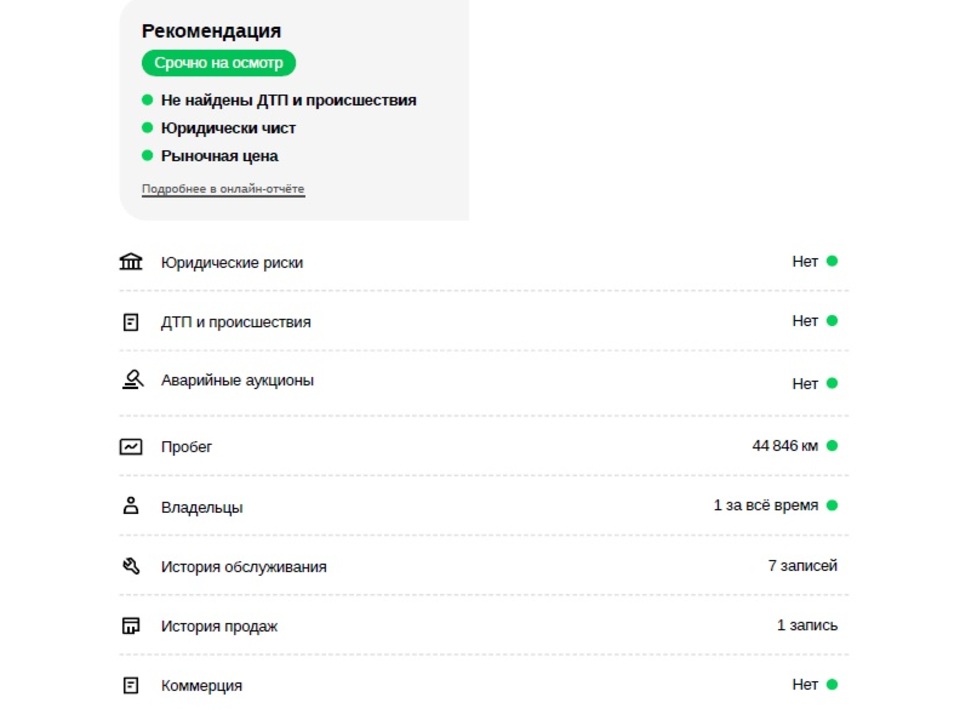Click the document icon beside ДТП и происшествия
Viewport: 960px width, 720px height.
[x=130, y=322]
